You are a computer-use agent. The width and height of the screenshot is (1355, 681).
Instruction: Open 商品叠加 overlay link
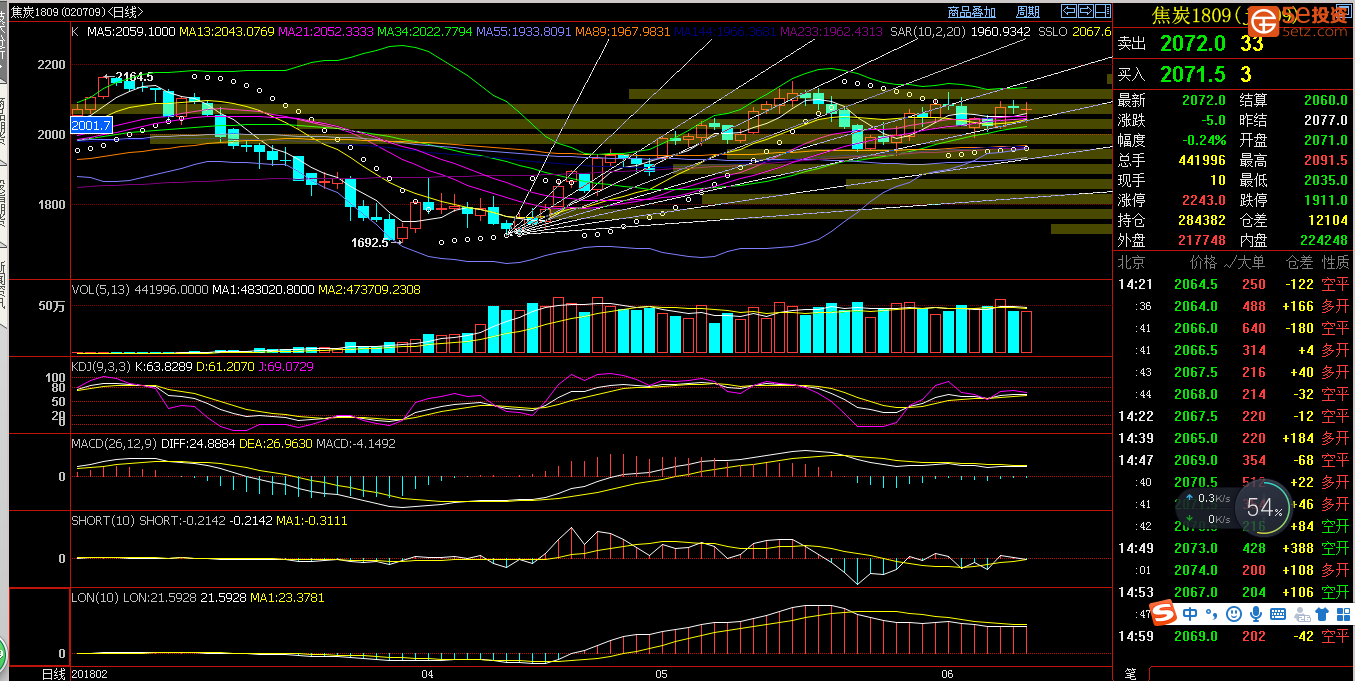click(x=972, y=12)
